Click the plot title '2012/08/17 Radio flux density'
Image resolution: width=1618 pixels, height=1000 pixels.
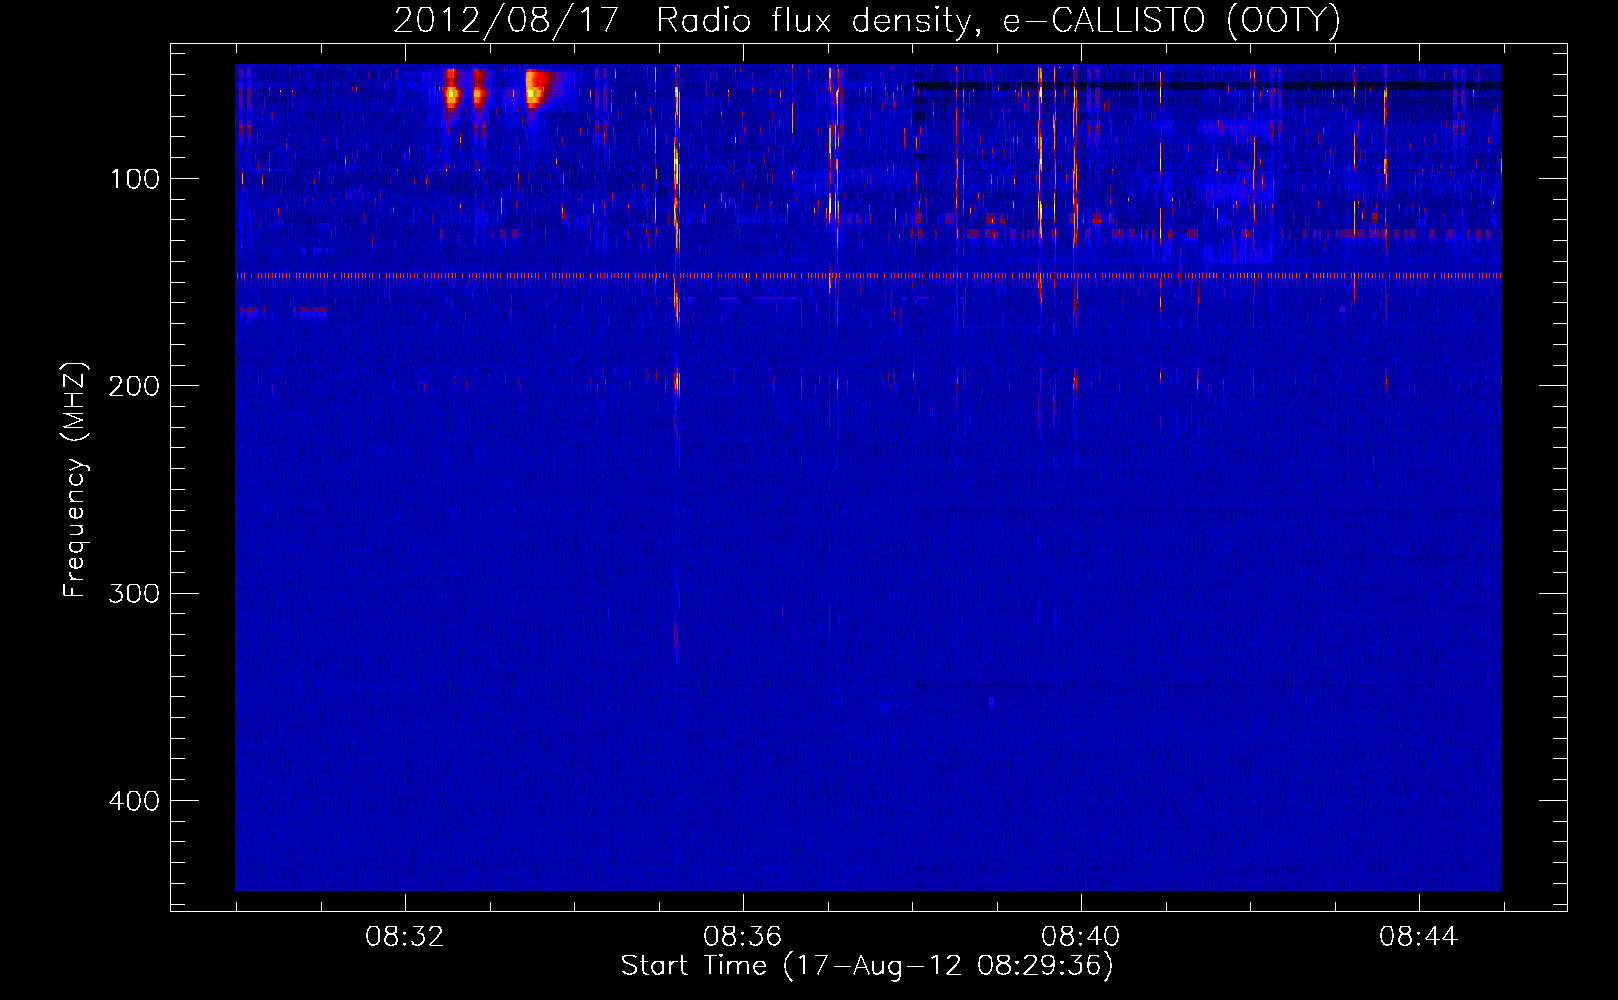(867, 20)
